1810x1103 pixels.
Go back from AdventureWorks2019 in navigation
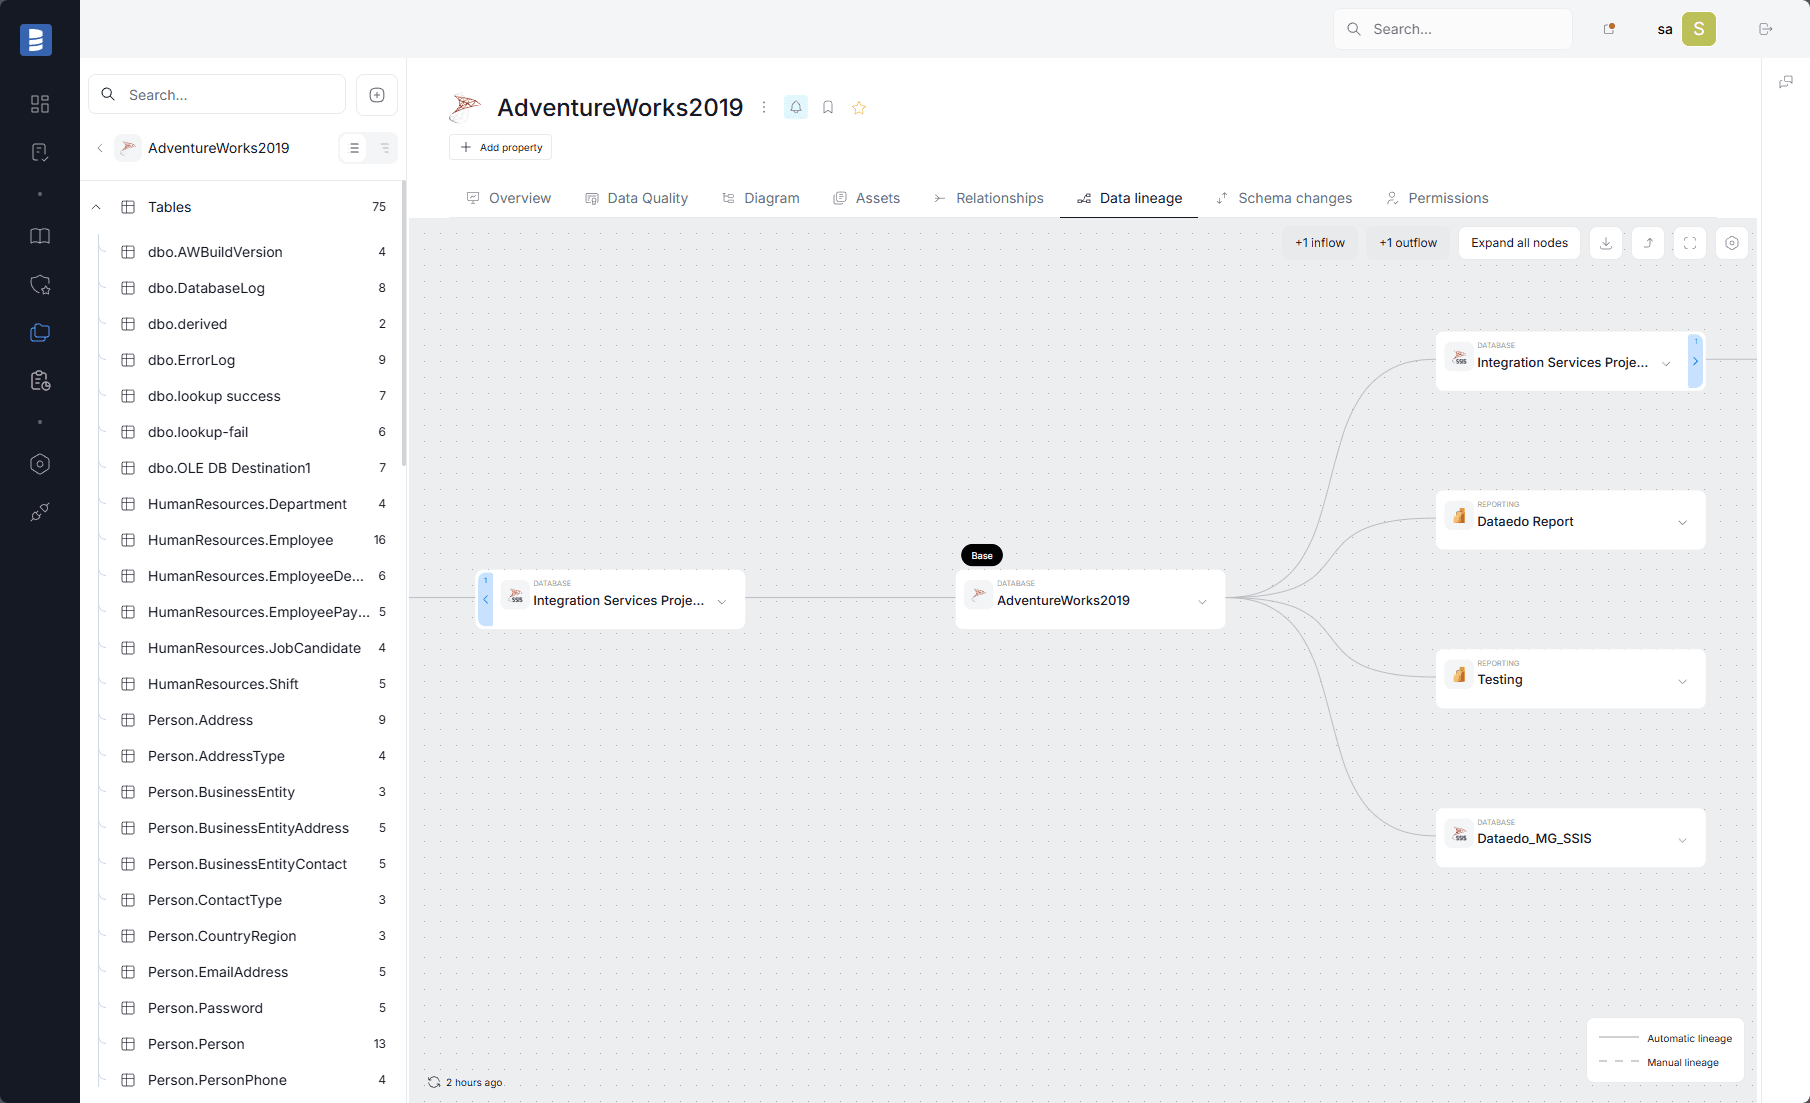(100, 148)
